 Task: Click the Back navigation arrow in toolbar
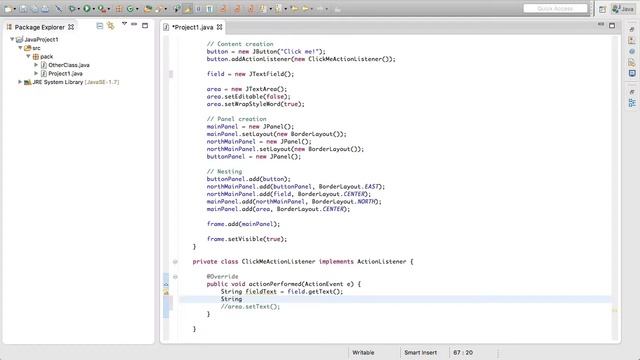point(305,9)
